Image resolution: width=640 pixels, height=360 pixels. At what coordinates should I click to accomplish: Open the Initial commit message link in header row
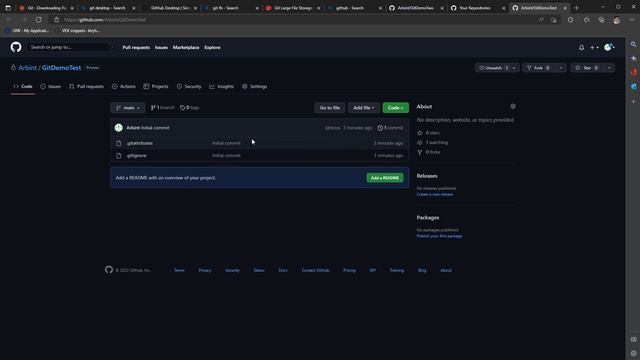[155, 128]
